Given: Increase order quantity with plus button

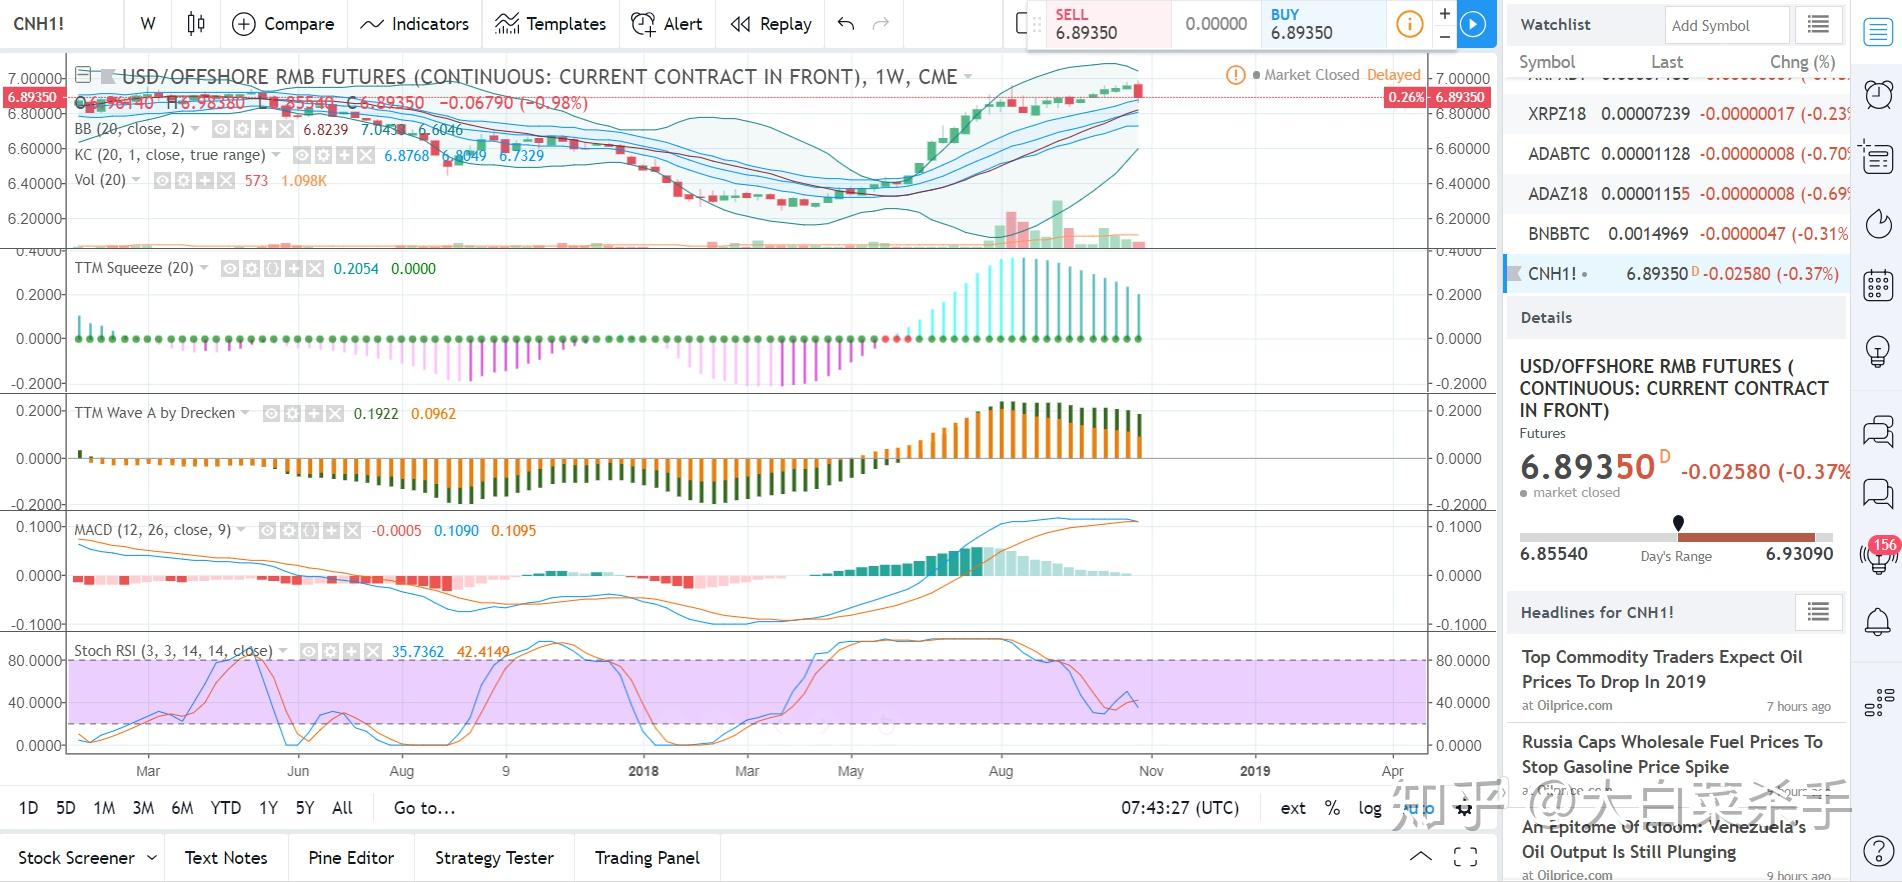Looking at the screenshot, I should point(1444,13).
